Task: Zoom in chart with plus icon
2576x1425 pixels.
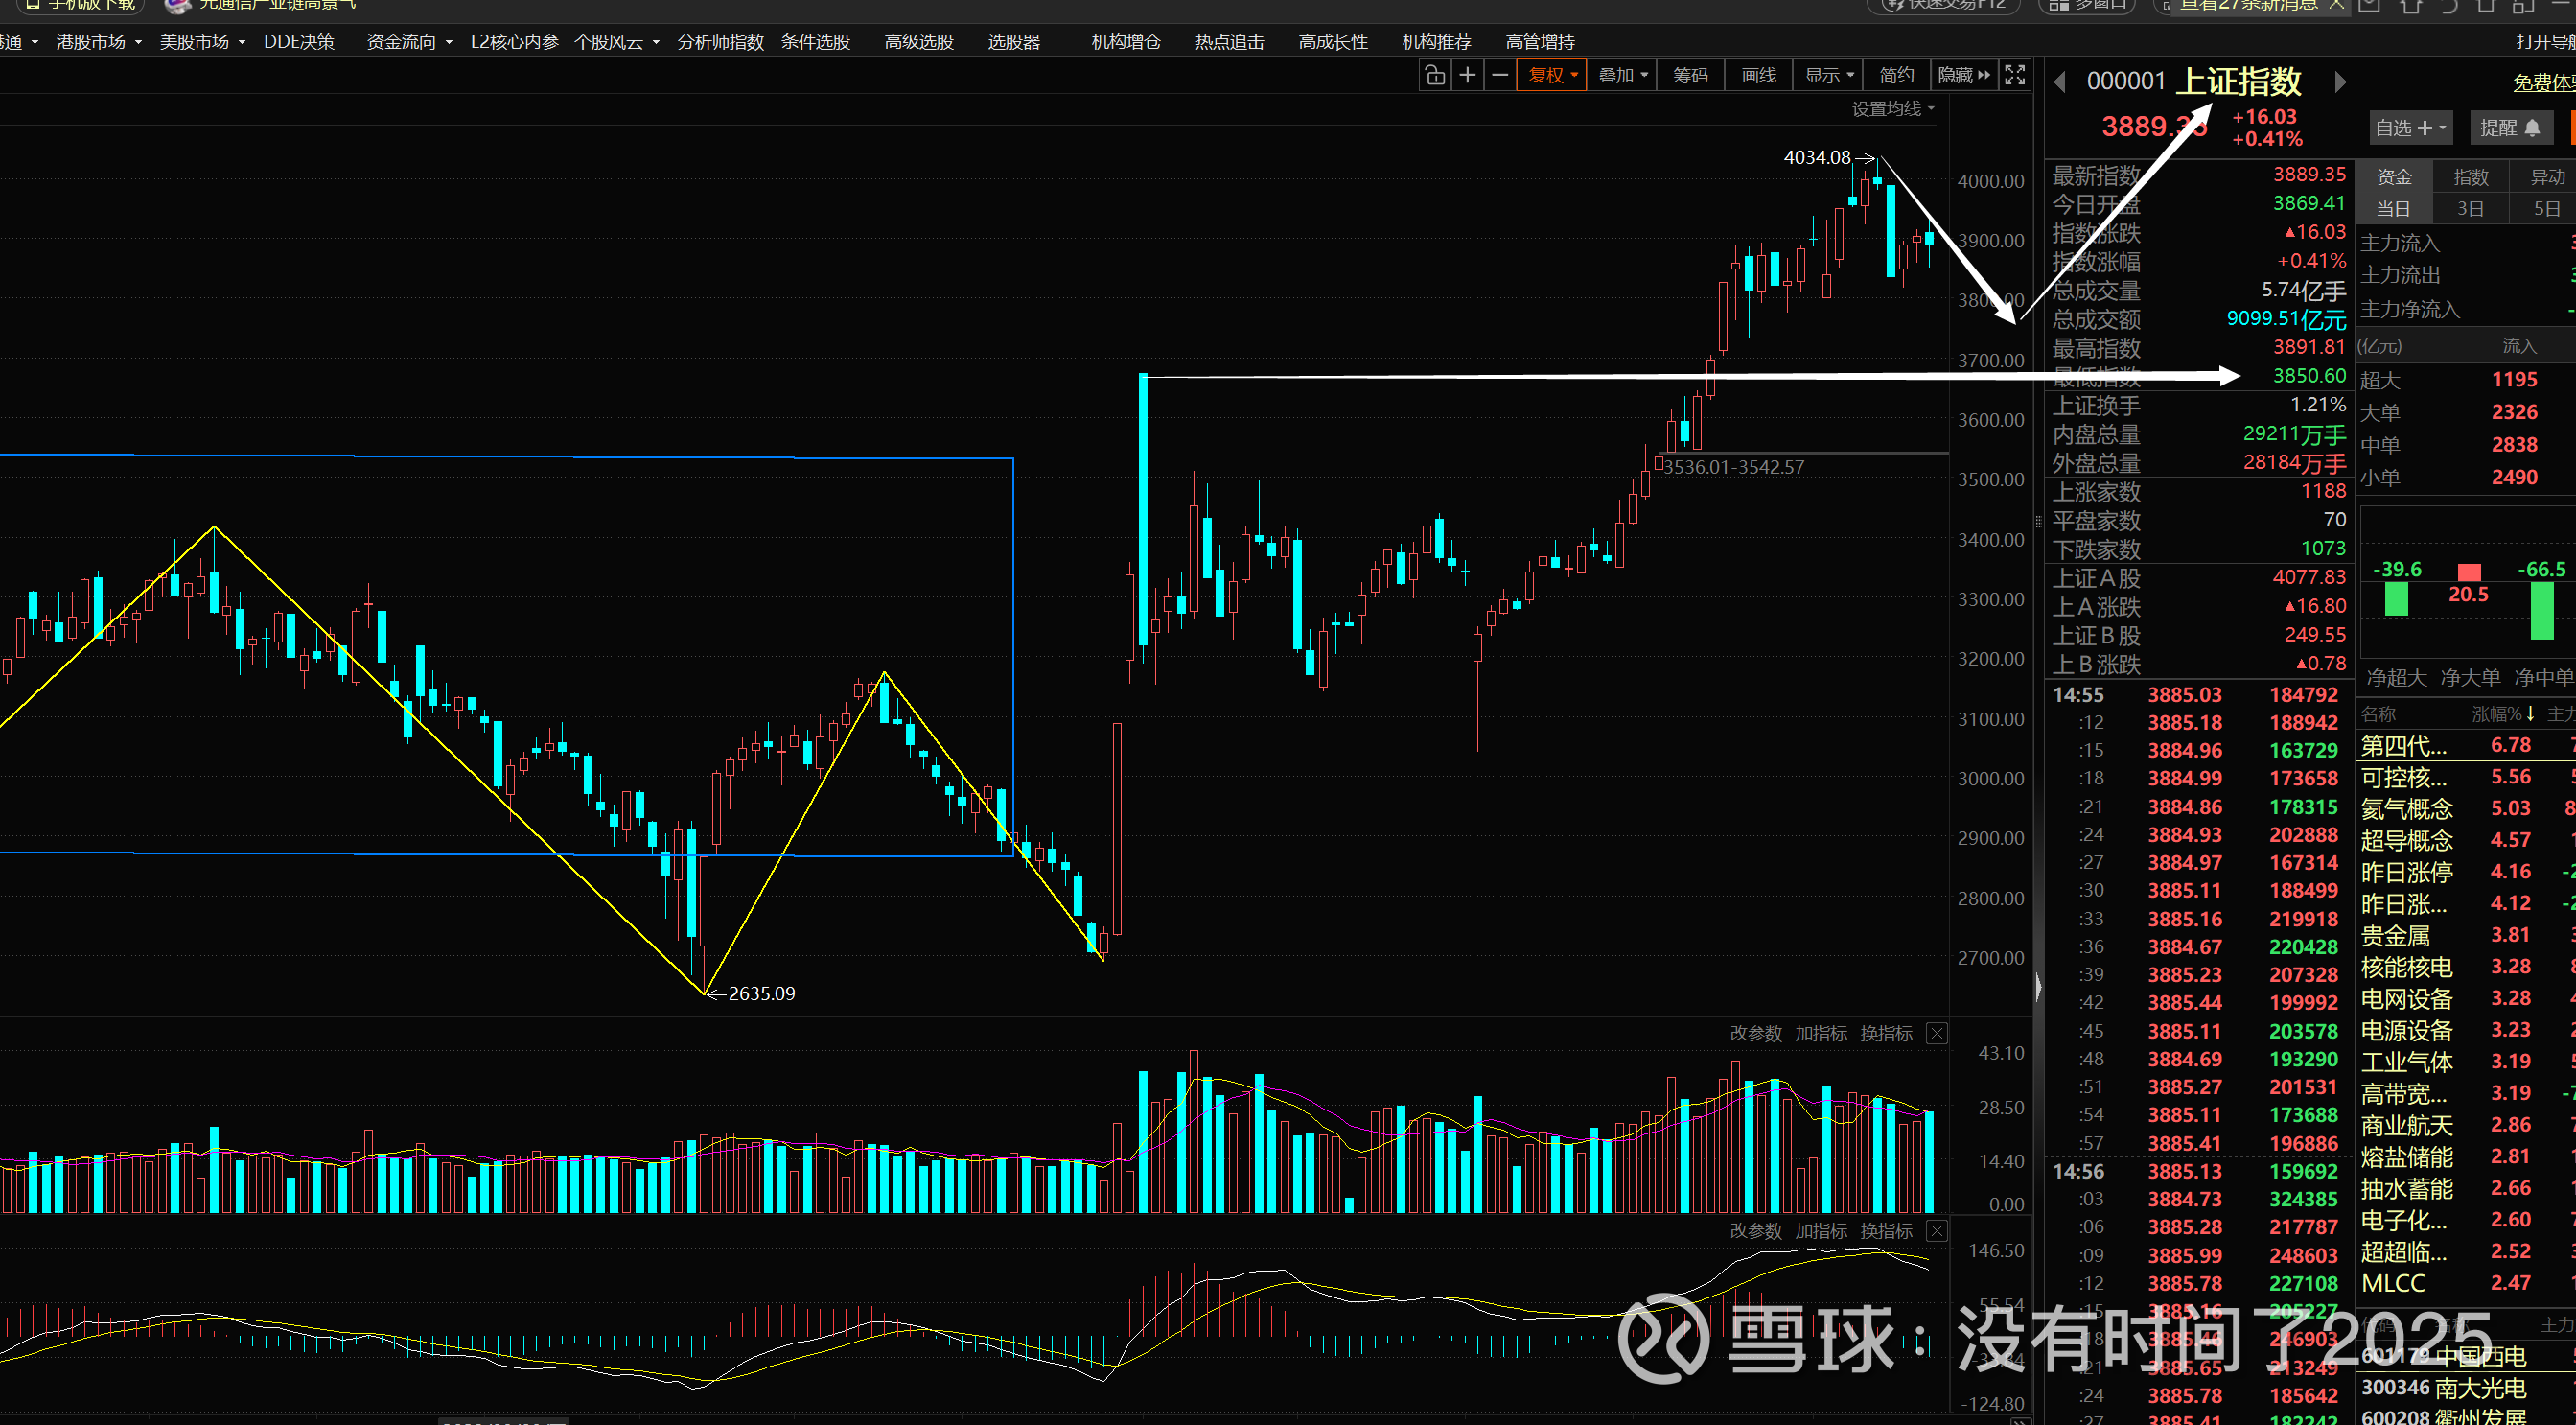Action: pos(1467,75)
